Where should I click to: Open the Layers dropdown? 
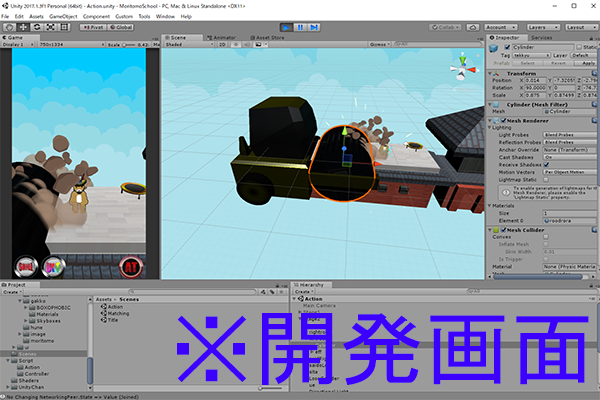point(539,28)
